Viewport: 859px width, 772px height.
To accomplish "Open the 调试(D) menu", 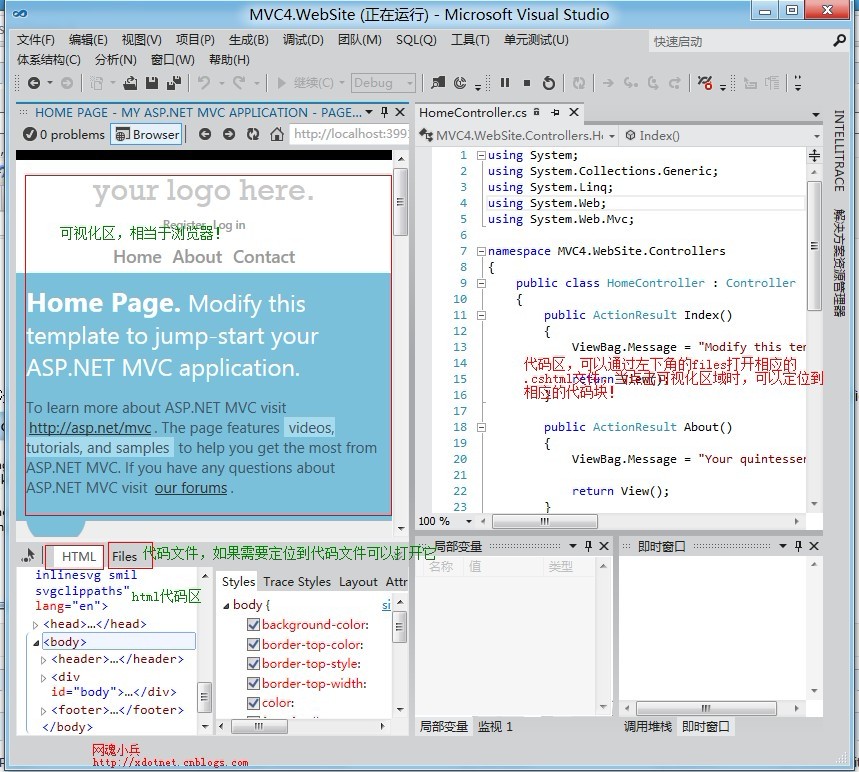I will click(x=303, y=40).
